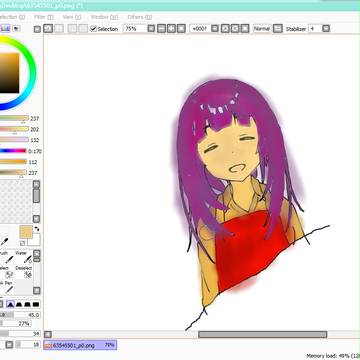Viewport: 360px width, 360px height.
Task: Click the brush slider showing 34
Action: (x=20, y=334)
